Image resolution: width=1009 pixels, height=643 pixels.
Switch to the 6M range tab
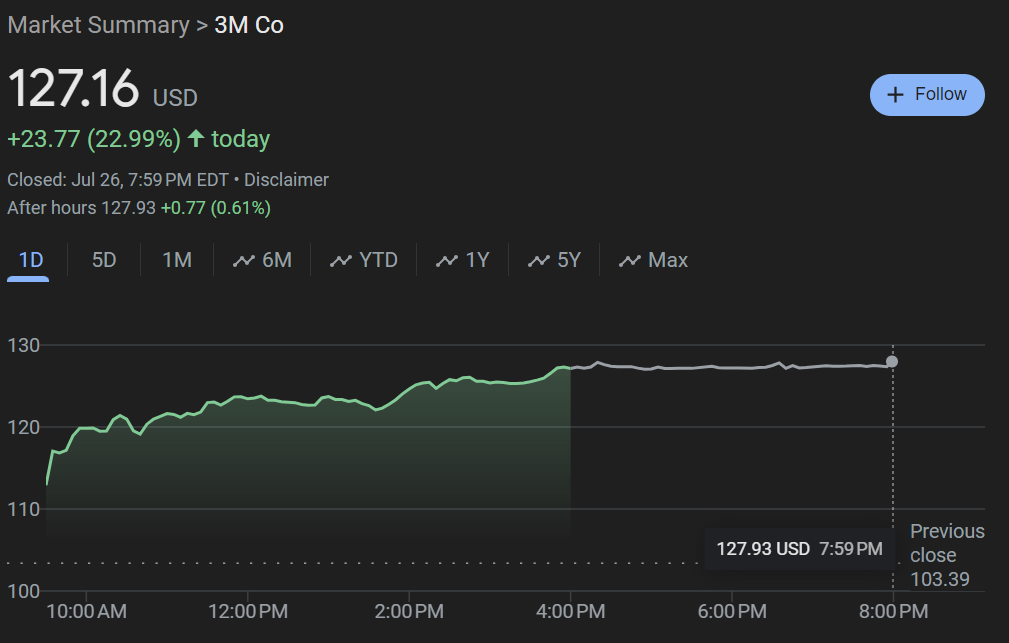[x=262, y=260]
